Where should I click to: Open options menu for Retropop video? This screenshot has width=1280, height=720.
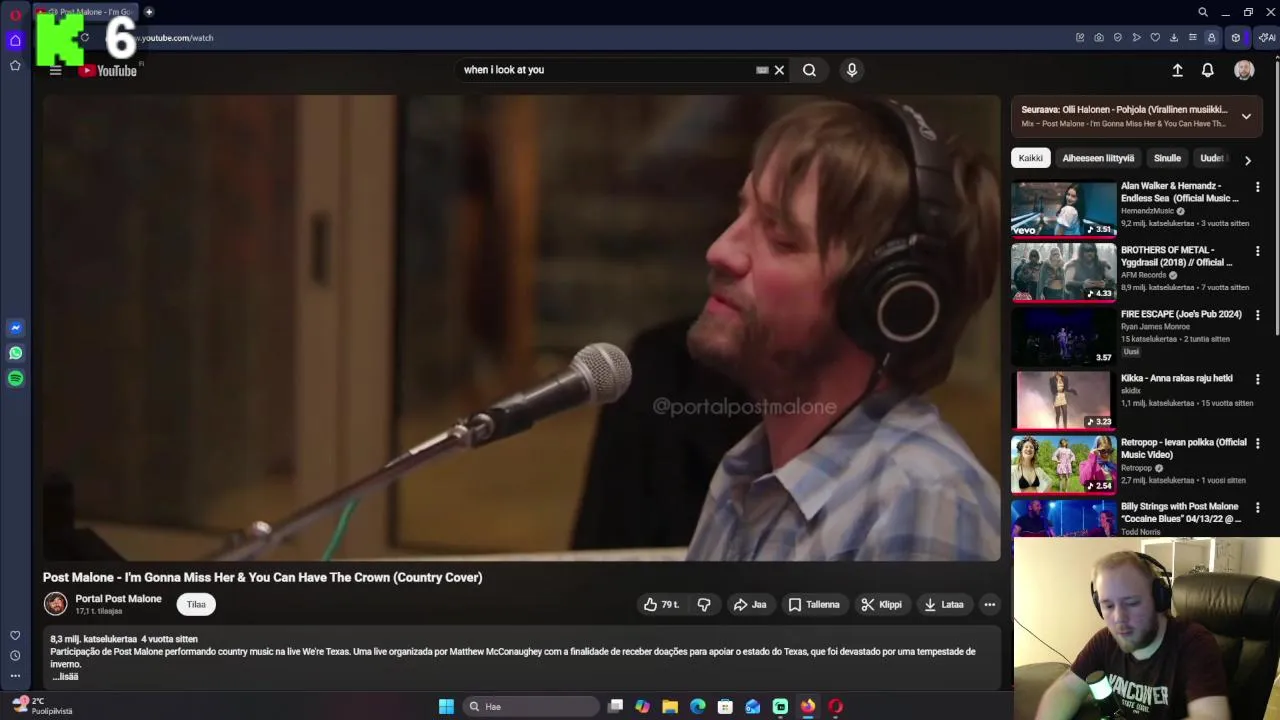(x=1257, y=443)
